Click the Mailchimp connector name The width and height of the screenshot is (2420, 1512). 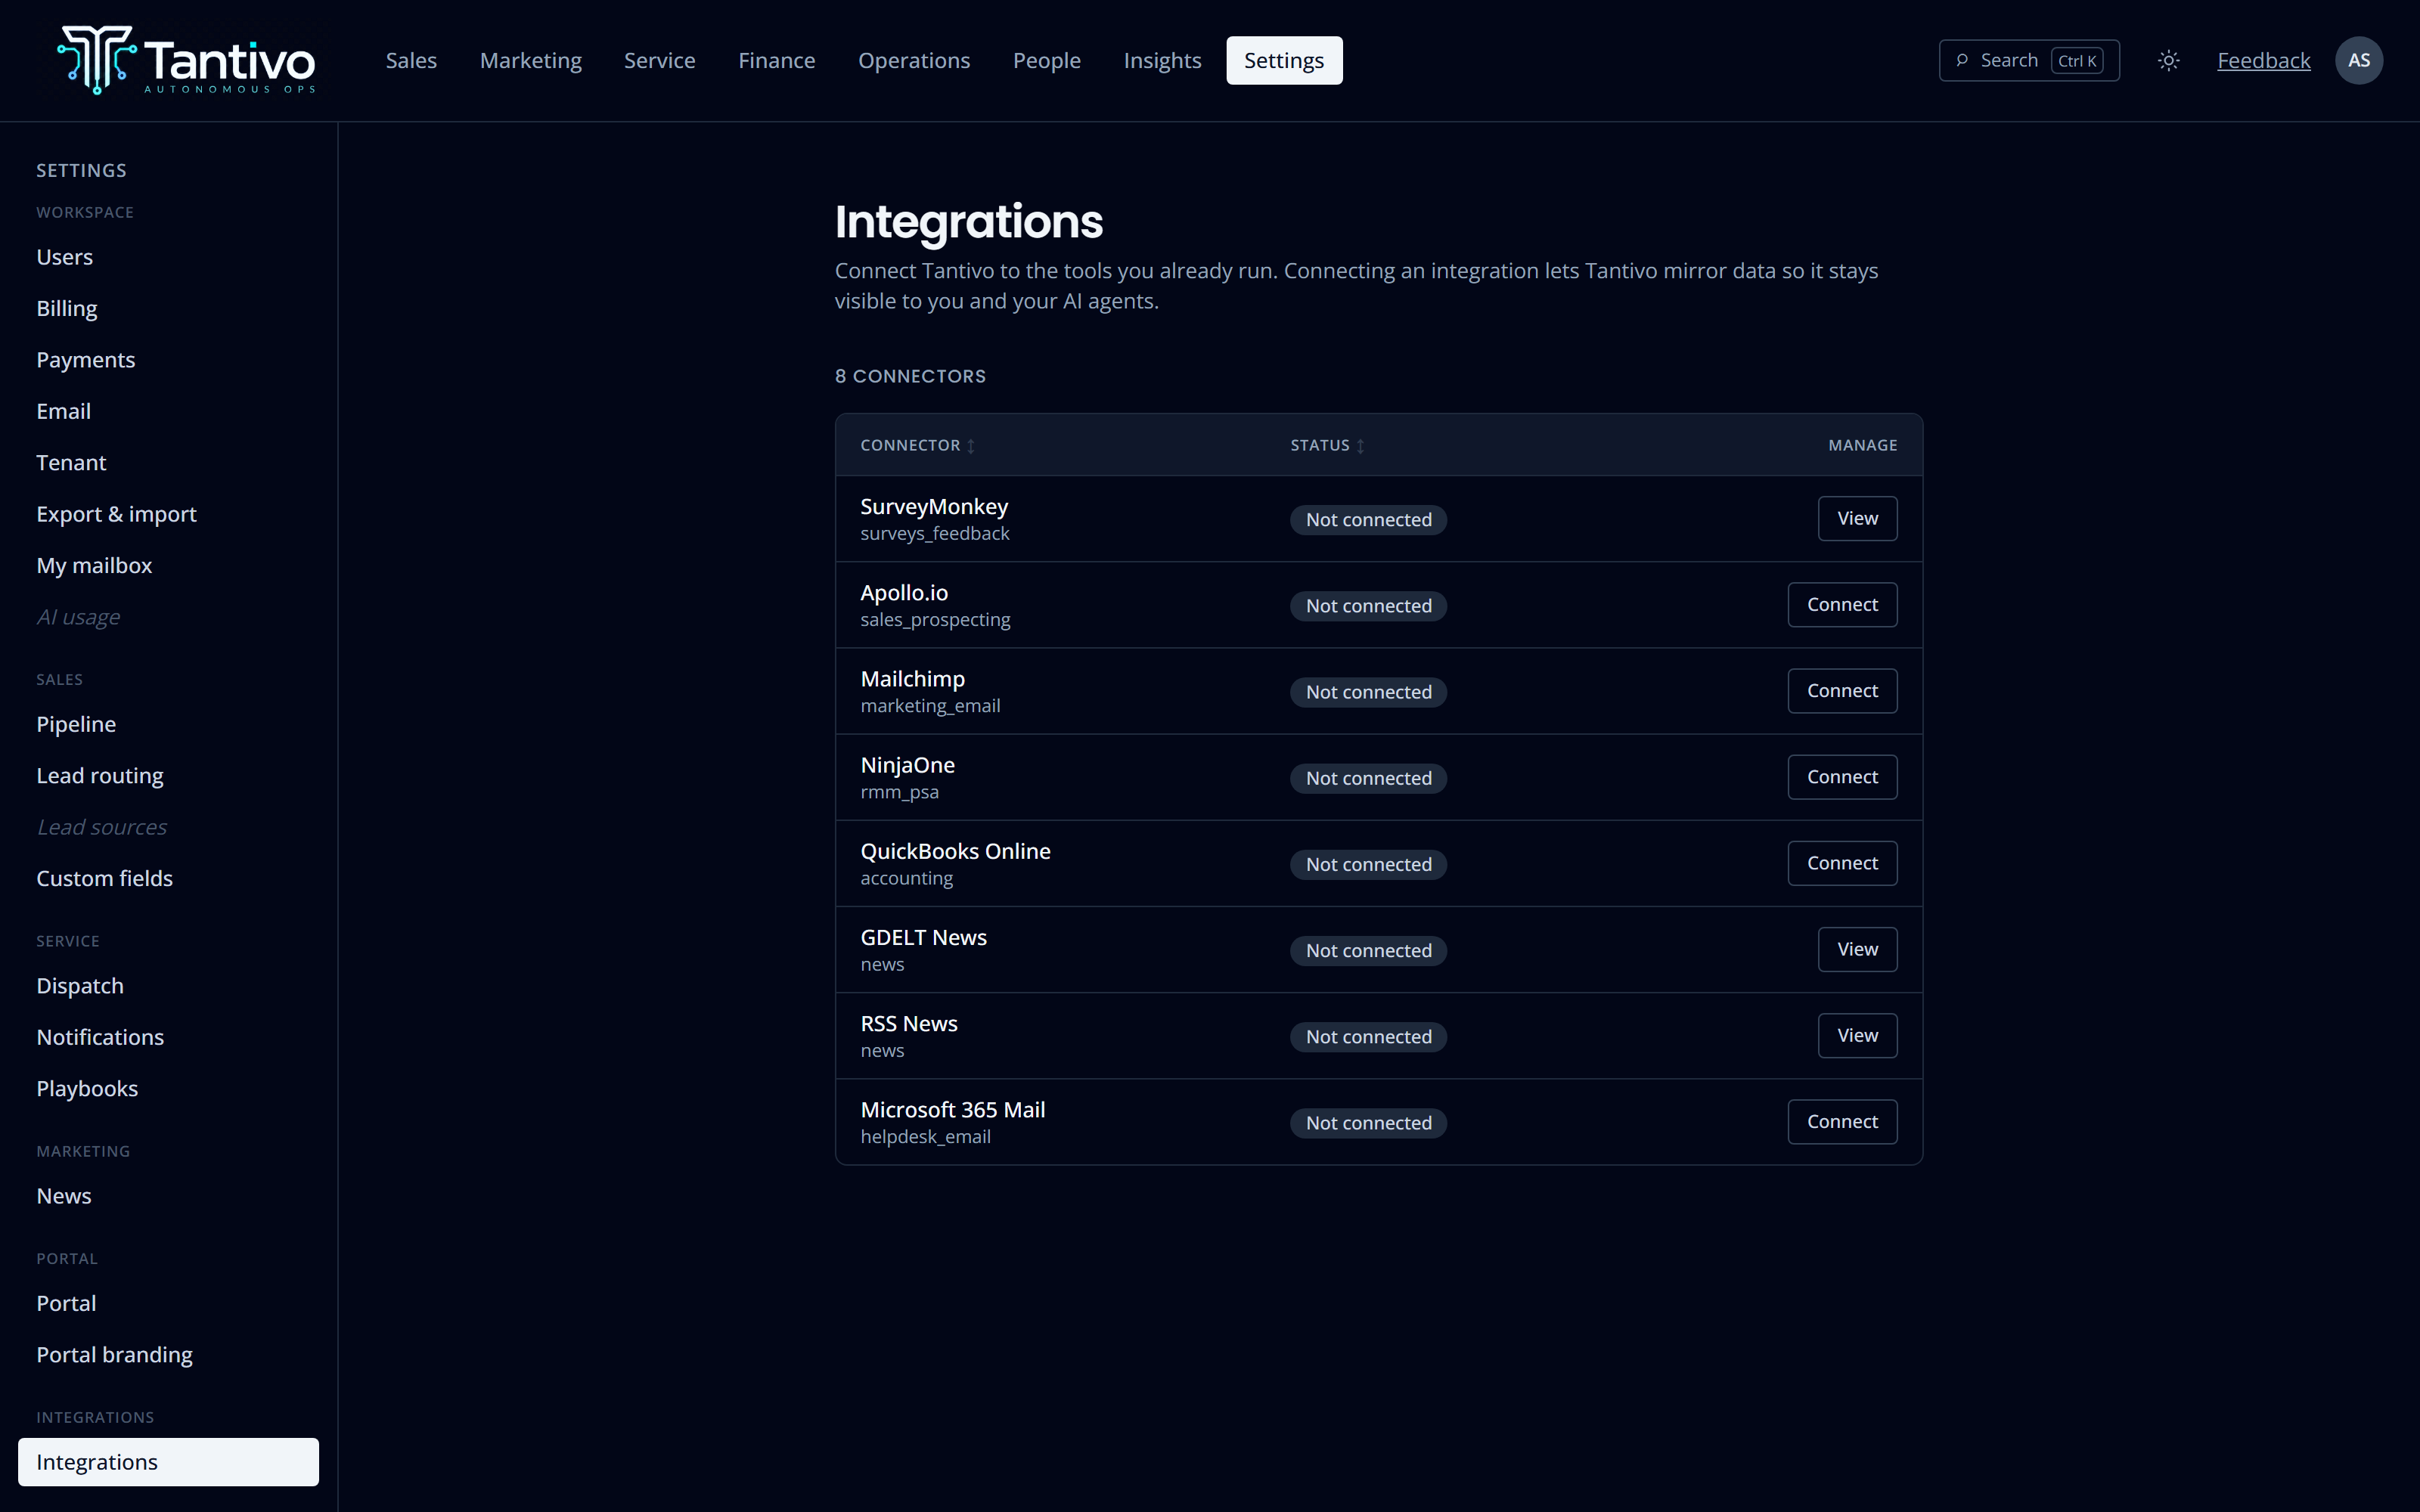point(912,679)
